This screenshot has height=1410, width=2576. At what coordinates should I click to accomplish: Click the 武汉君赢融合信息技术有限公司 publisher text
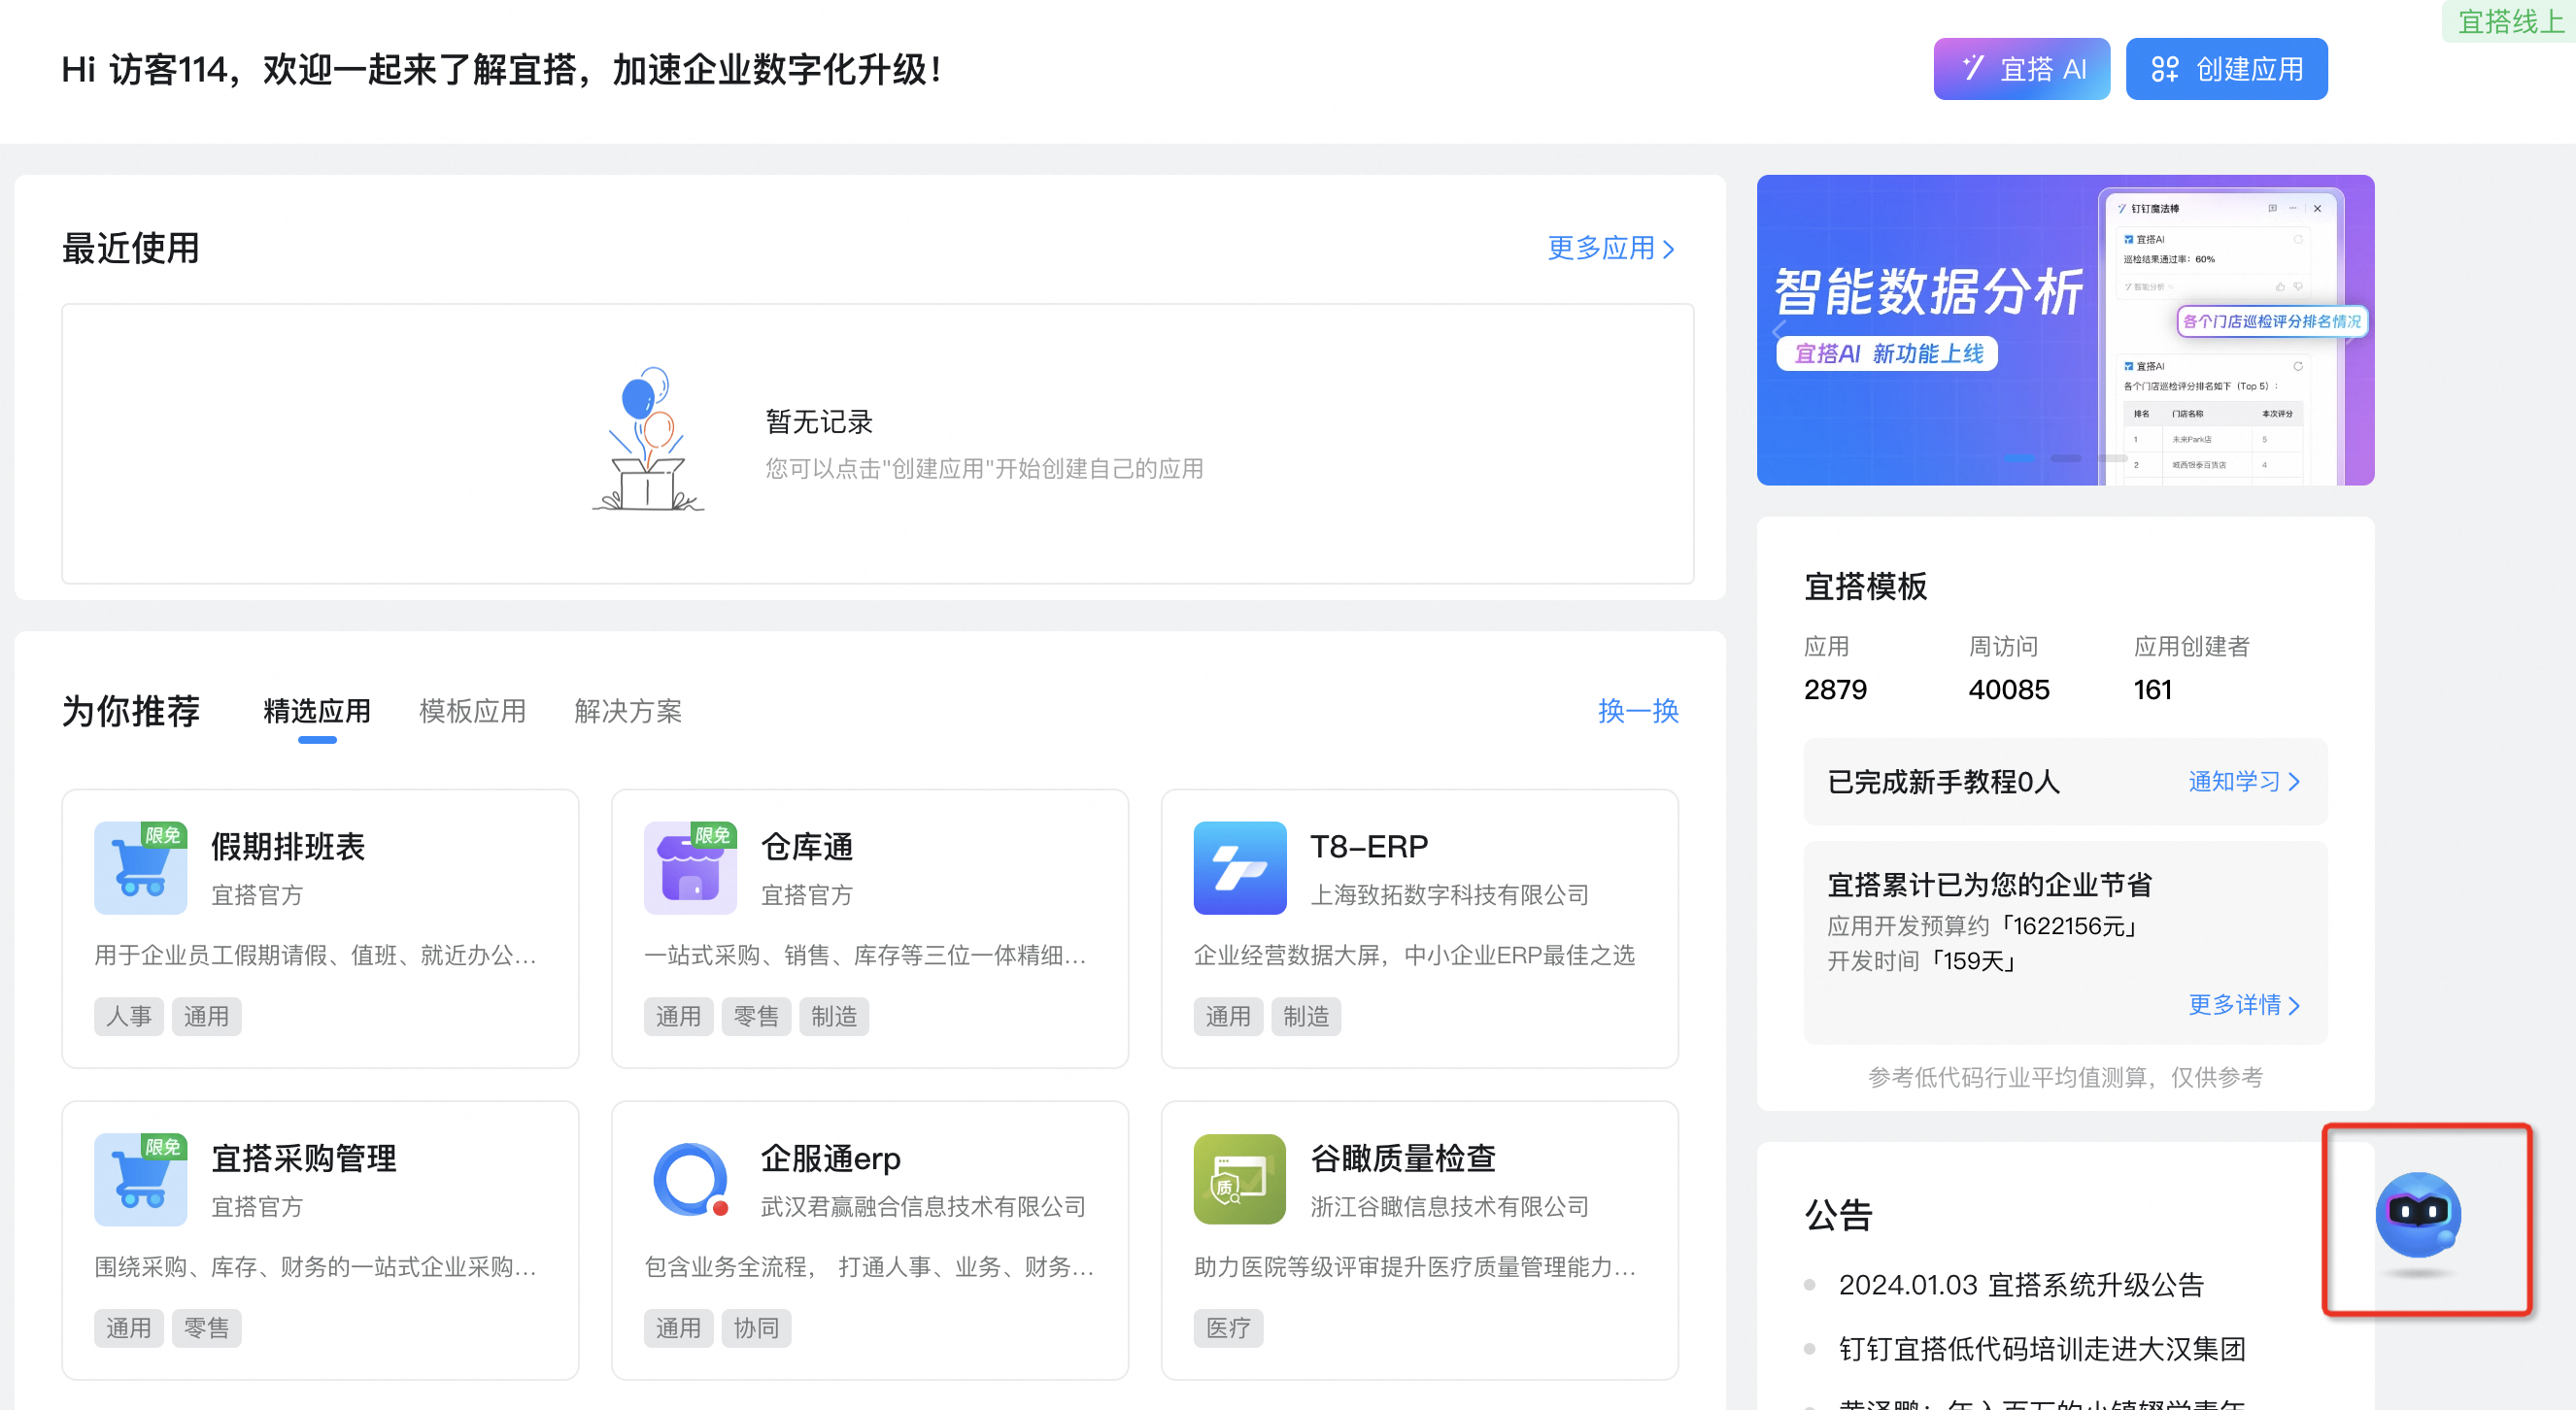(x=923, y=1207)
